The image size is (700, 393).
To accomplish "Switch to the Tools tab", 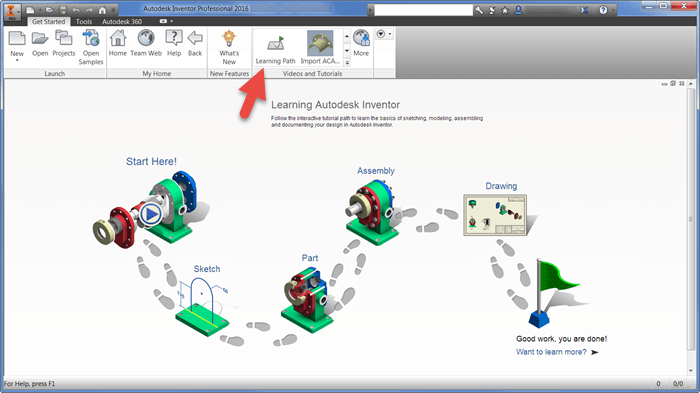I will pyautogui.click(x=83, y=21).
